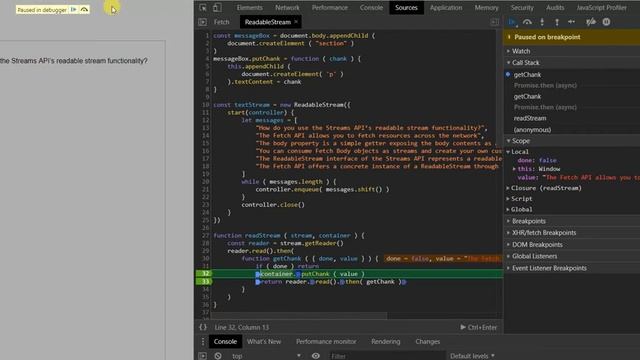Clear the console icon
Image resolution: width=640 pixels, height=360 pixels.
(x=218, y=356)
